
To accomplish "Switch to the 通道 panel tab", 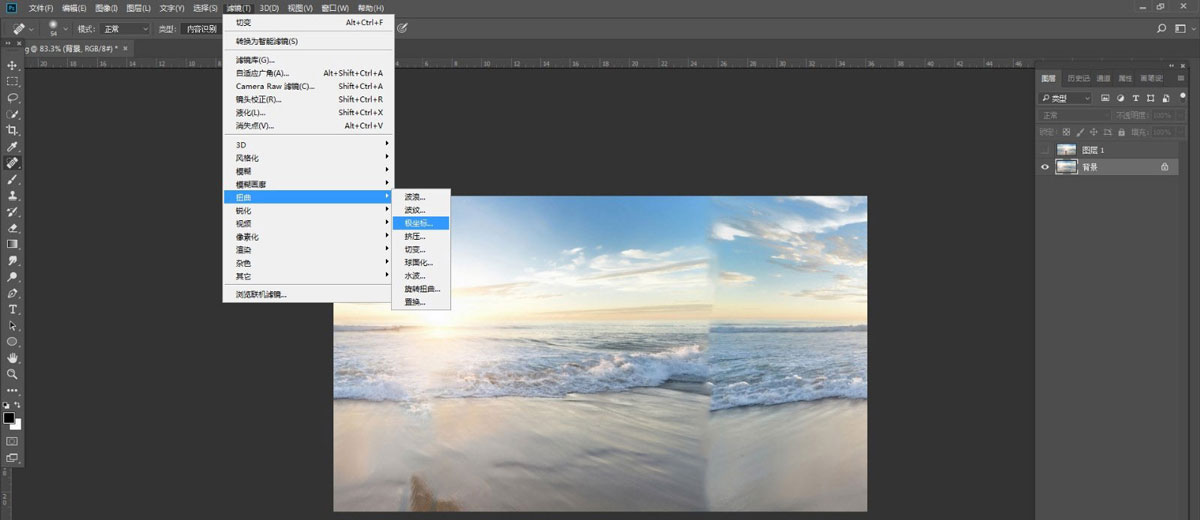I will point(1104,78).
